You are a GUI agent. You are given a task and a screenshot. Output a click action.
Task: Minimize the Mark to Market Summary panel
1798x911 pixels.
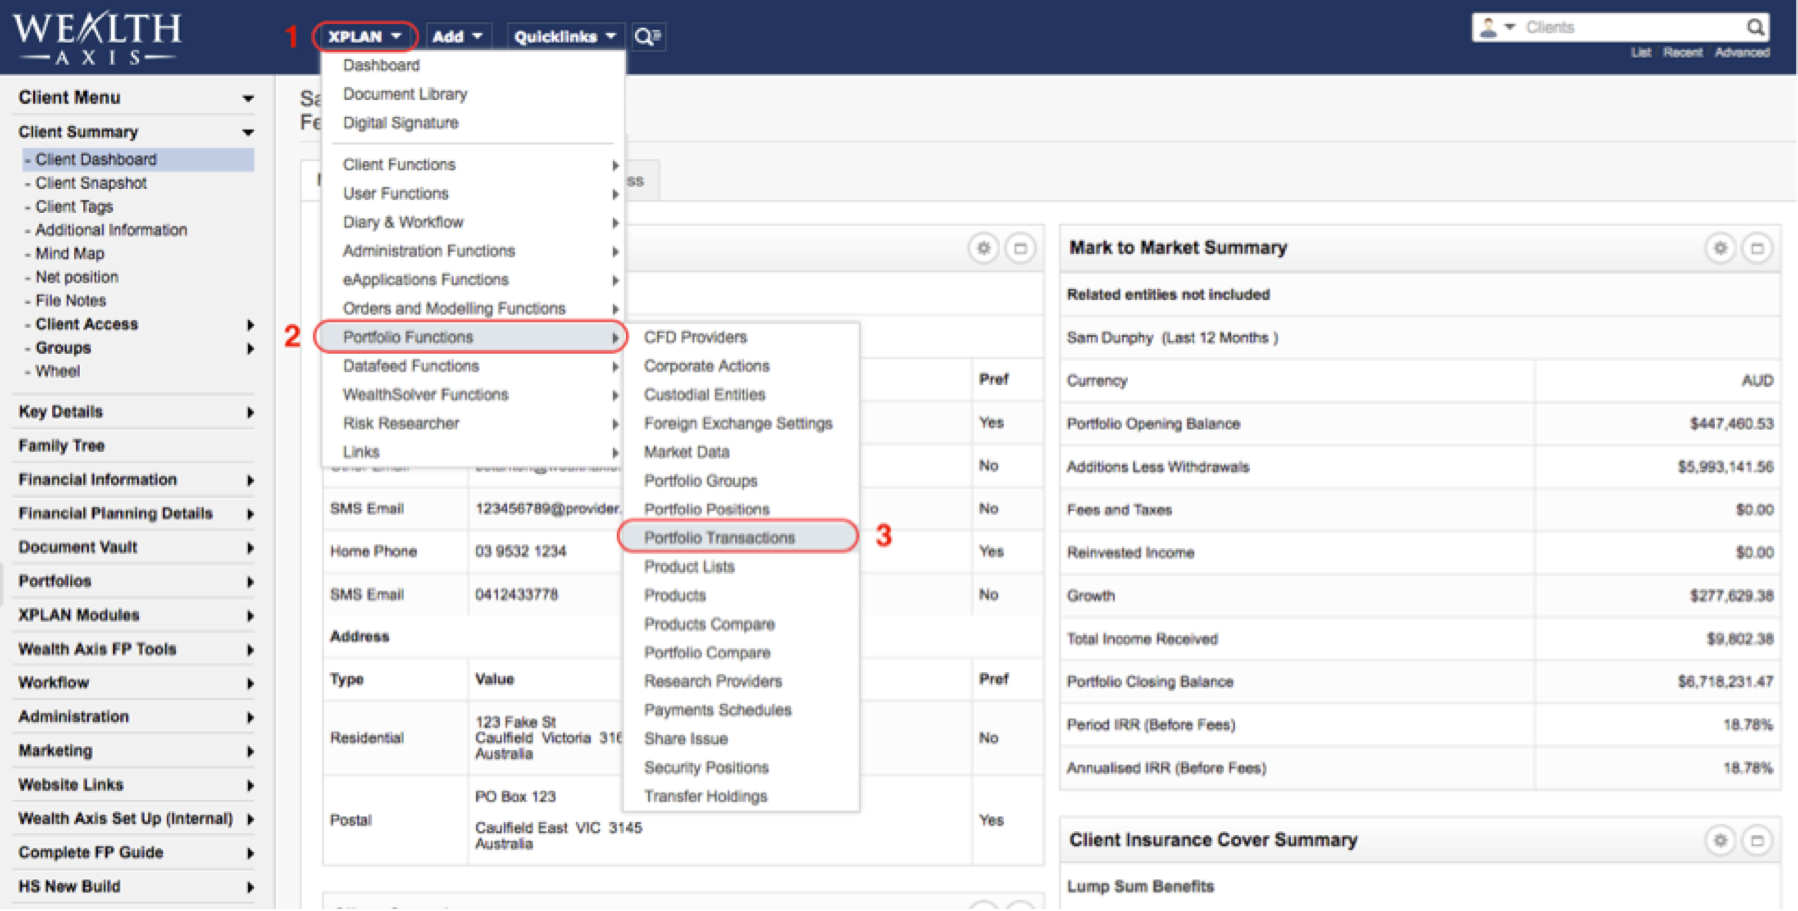[x=1757, y=248]
